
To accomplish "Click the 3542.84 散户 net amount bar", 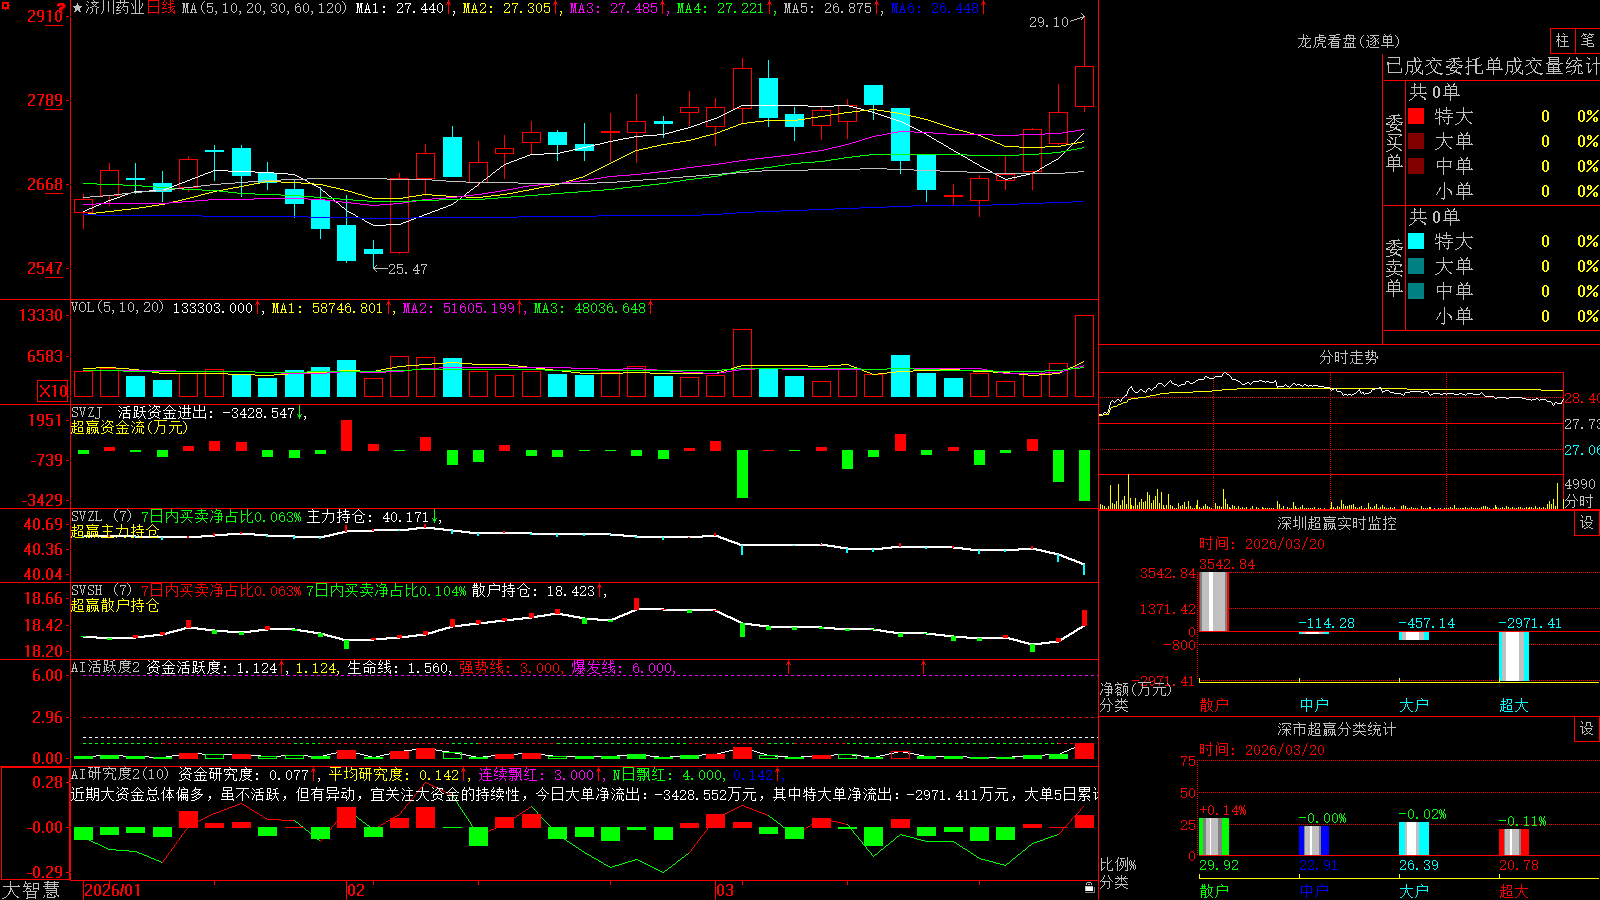I will (x=1214, y=601).
